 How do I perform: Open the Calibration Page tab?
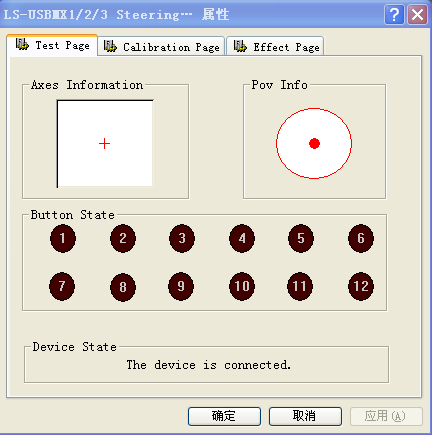[161, 46]
